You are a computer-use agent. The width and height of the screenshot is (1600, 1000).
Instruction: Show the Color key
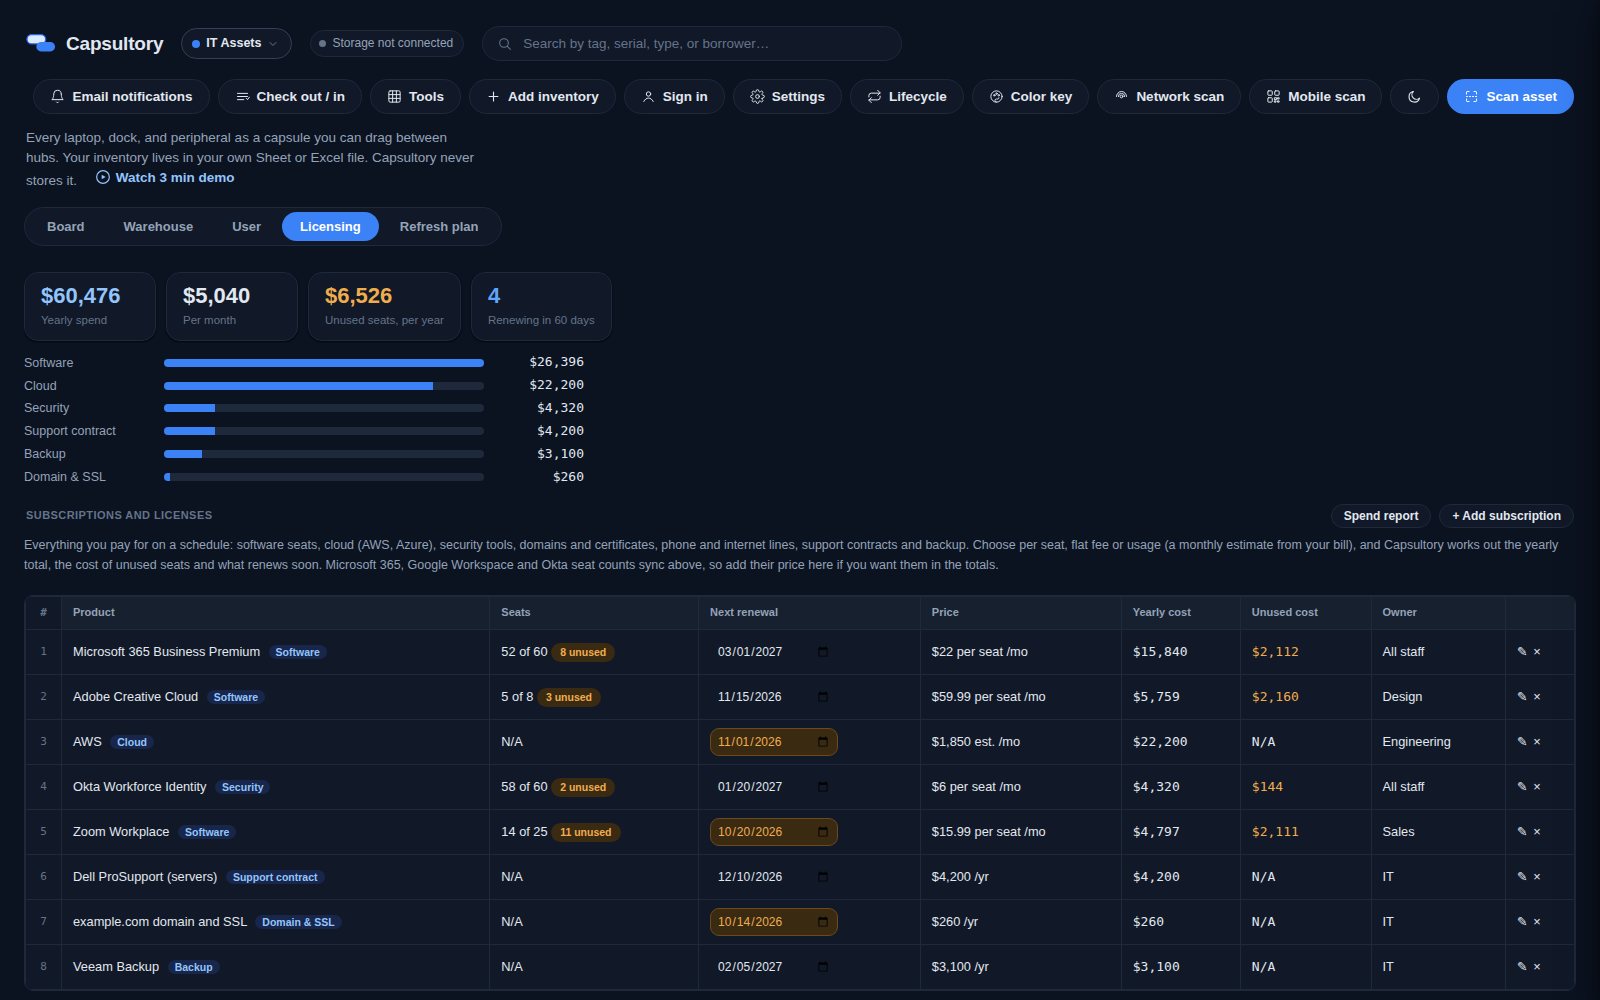1030,96
